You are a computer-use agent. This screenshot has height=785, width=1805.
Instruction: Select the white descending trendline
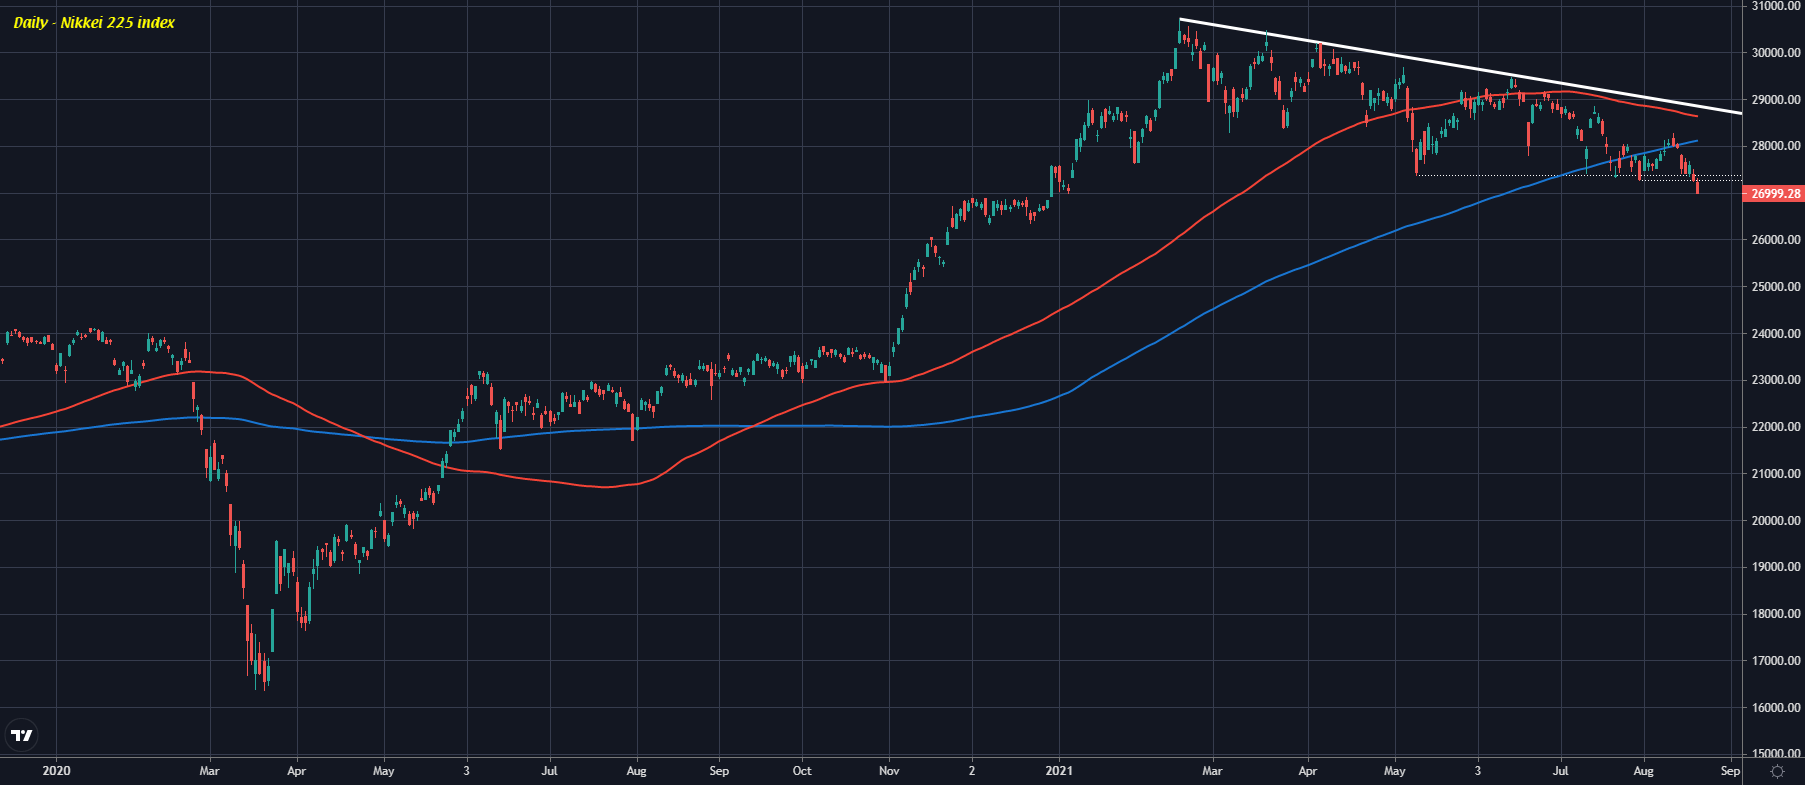[1460, 66]
